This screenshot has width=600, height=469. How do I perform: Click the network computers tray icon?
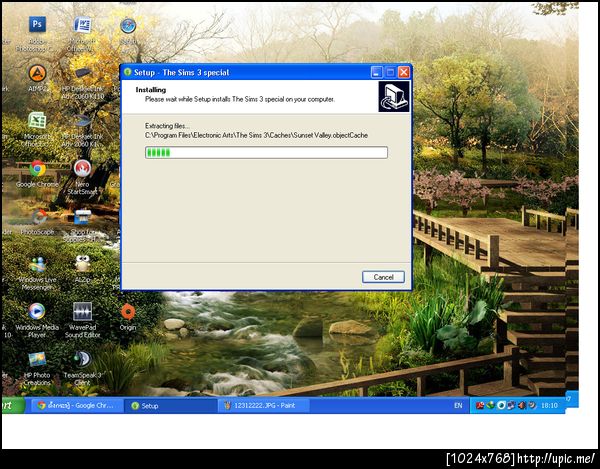(x=511, y=405)
